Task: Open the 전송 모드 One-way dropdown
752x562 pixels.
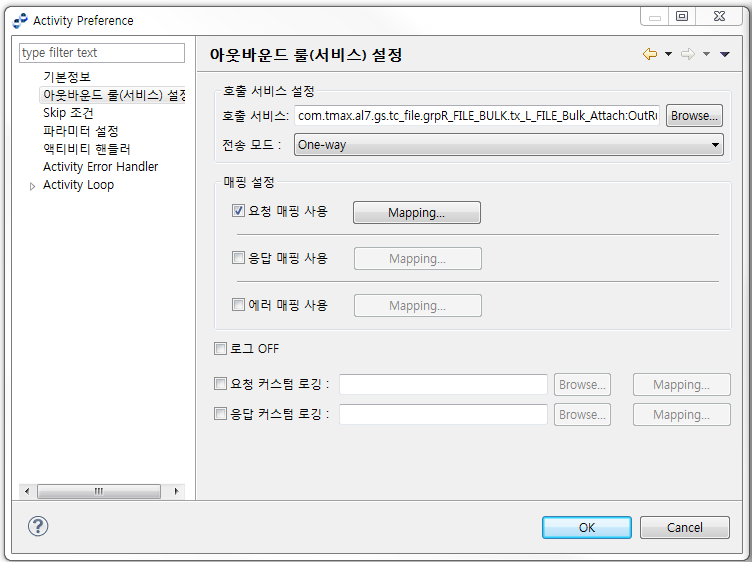Action: click(x=508, y=145)
